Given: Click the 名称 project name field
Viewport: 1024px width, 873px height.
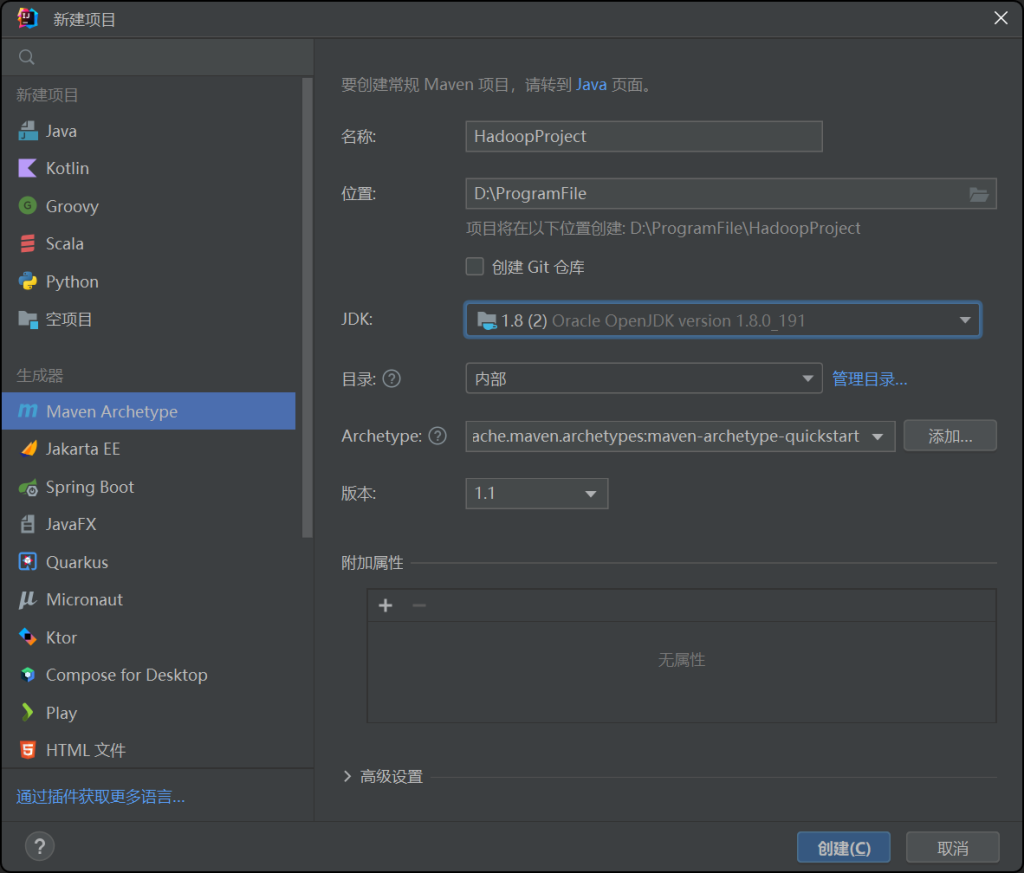Looking at the screenshot, I should (643, 136).
